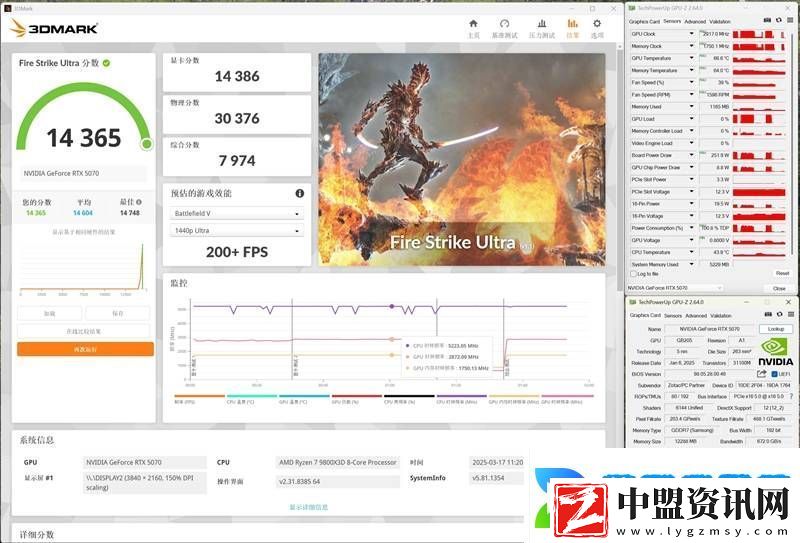Open the 3DMark results bar-chart icon
The image size is (800, 543).
pos(572,23)
